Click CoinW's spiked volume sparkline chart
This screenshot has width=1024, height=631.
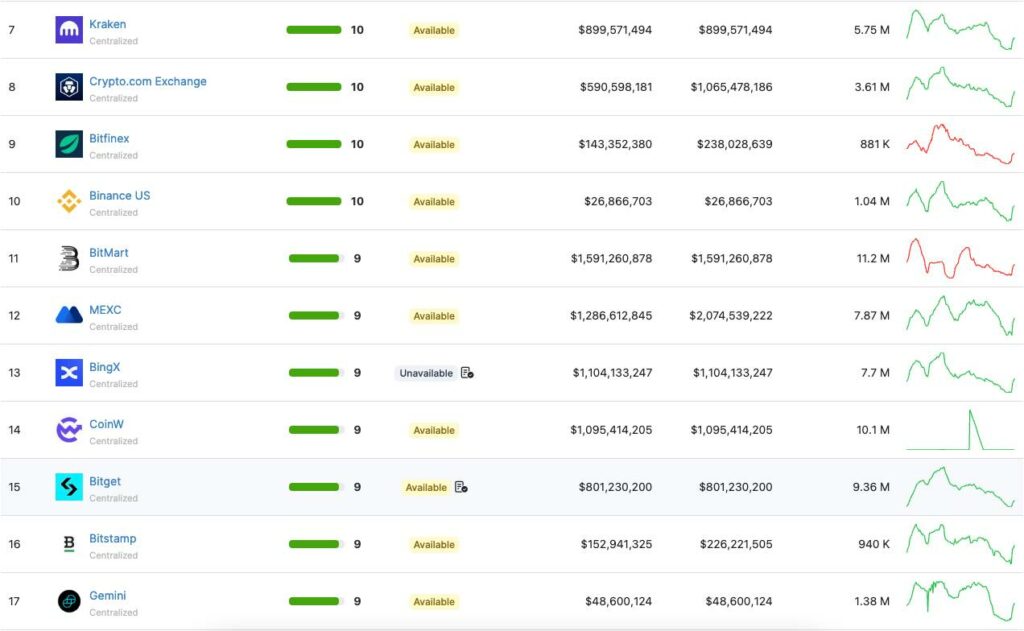click(x=961, y=430)
